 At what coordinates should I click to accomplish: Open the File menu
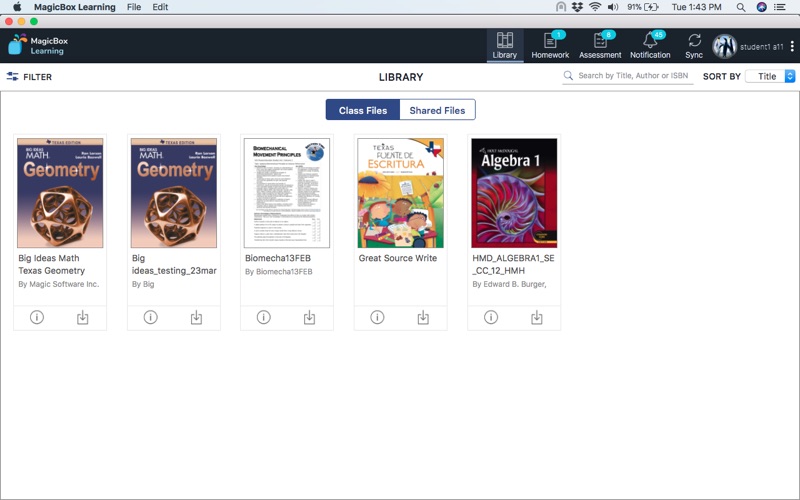pyautogui.click(x=134, y=7)
